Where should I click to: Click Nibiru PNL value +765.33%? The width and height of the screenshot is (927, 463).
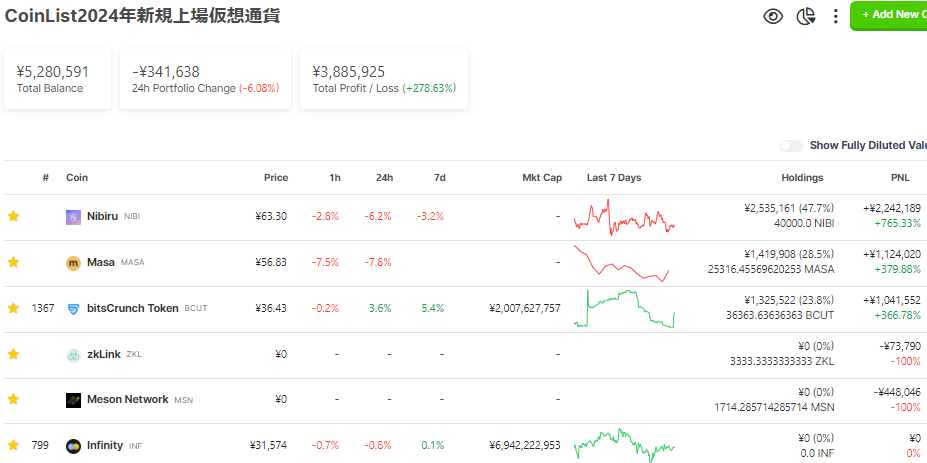pyautogui.click(x=897, y=224)
